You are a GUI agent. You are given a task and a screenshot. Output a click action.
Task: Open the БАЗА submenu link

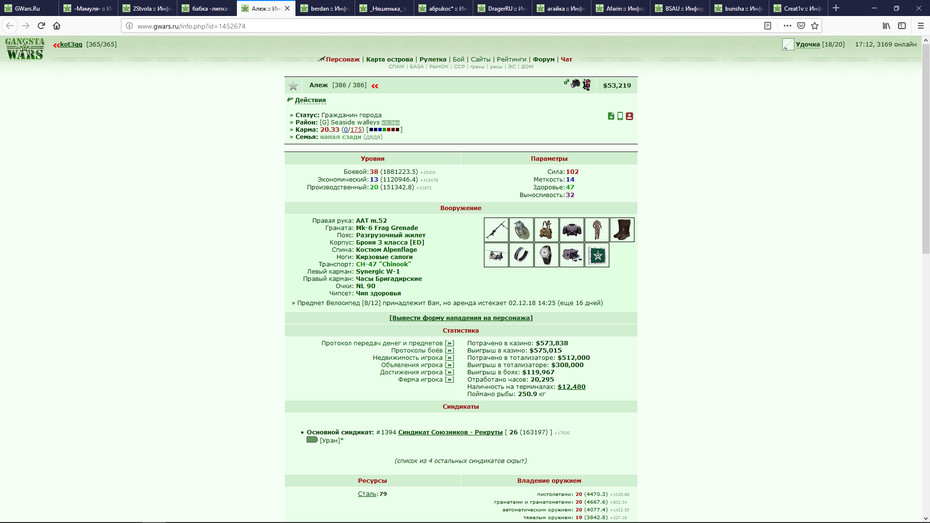(416, 67)
